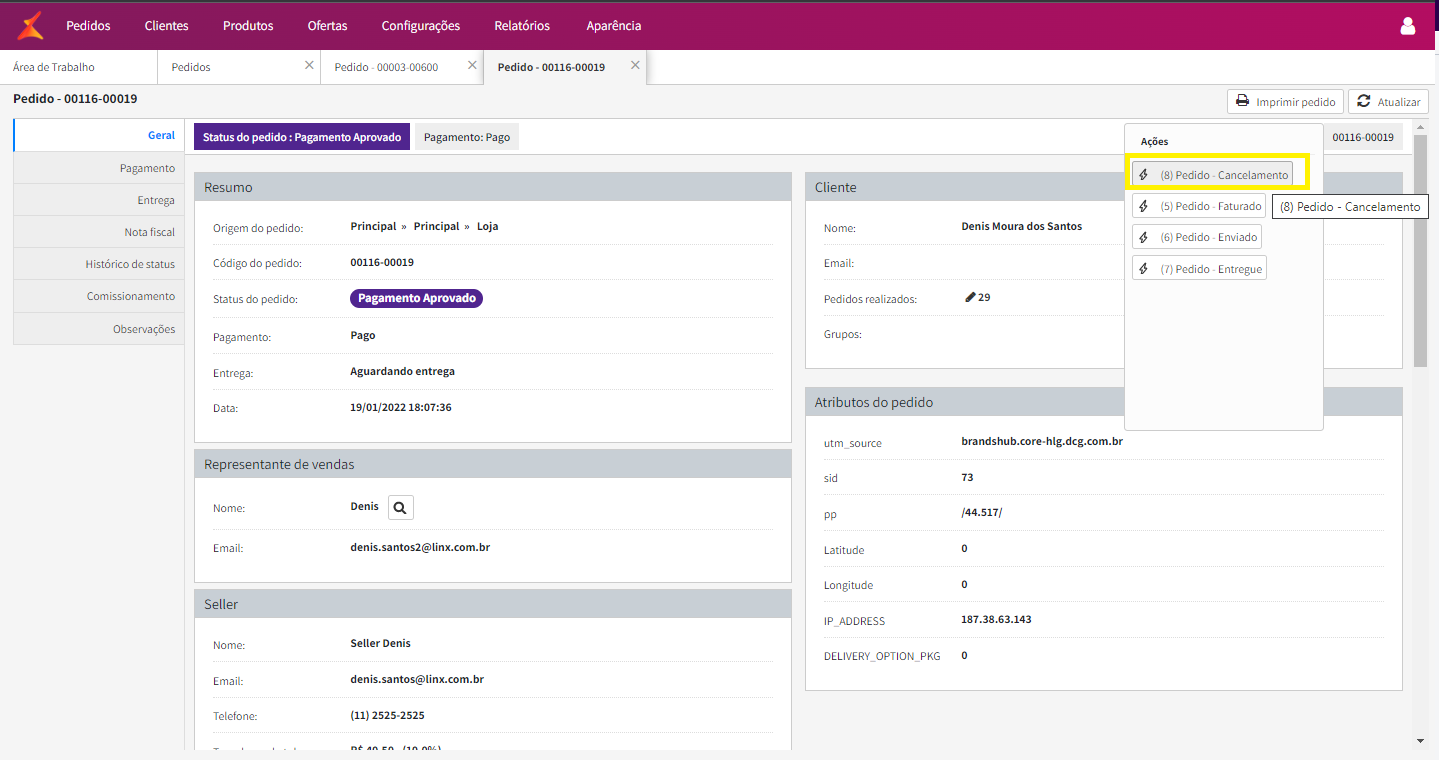This screenshot has height=760, width=1439.
Task: Close the Pedido - 00003-00600 tab
Action: click(472, 65)
